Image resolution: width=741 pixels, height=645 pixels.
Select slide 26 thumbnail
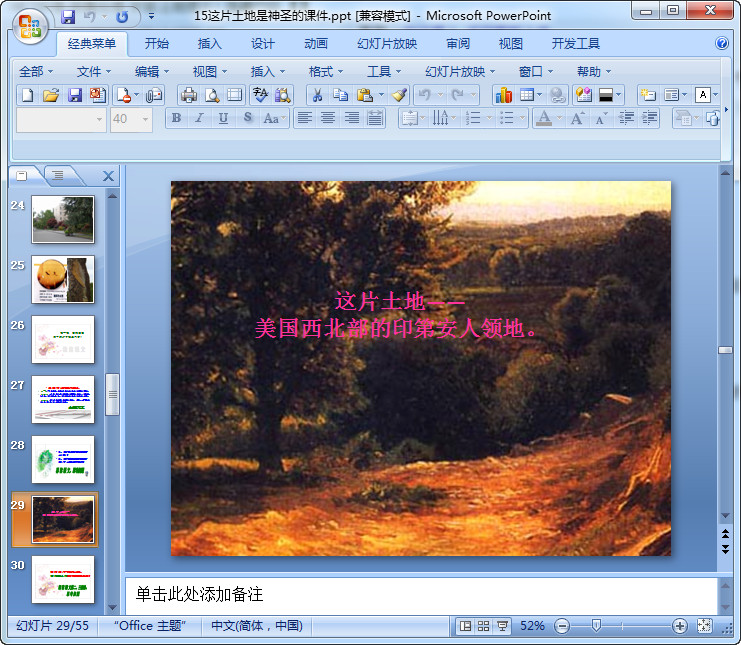[x=63, y=339]
